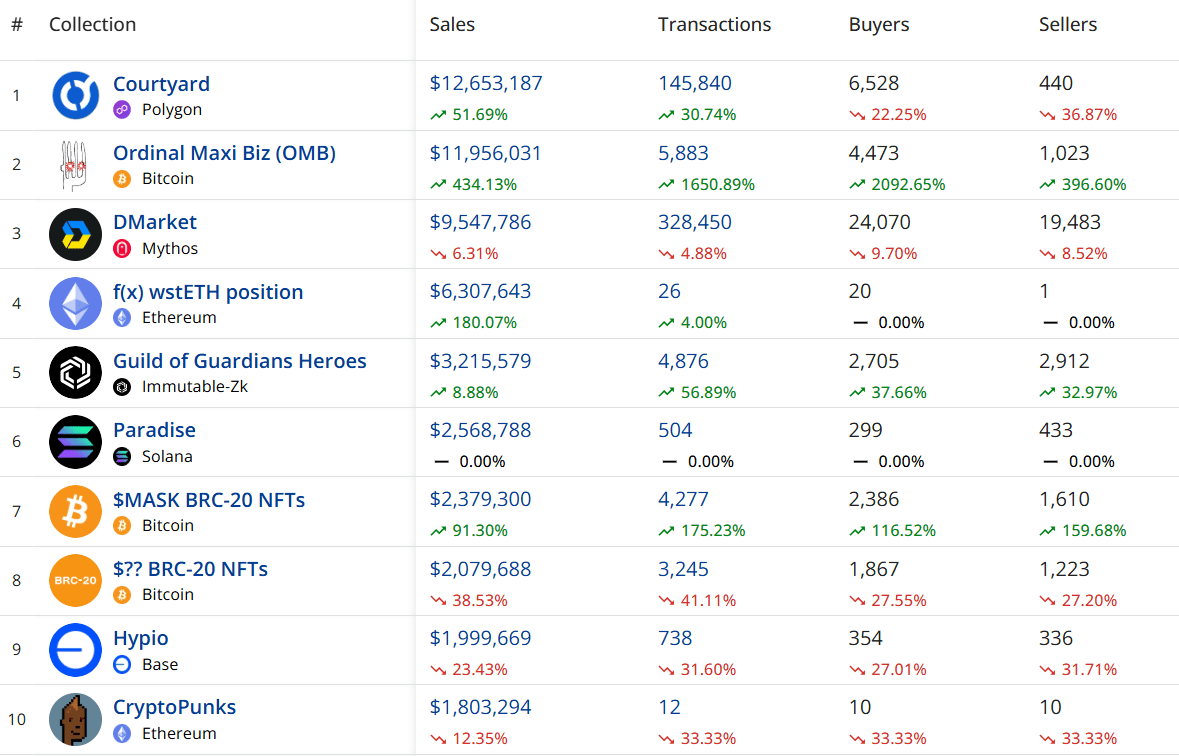Sort by the Transactions column header

pyautogui.click(x=714, y=25)
